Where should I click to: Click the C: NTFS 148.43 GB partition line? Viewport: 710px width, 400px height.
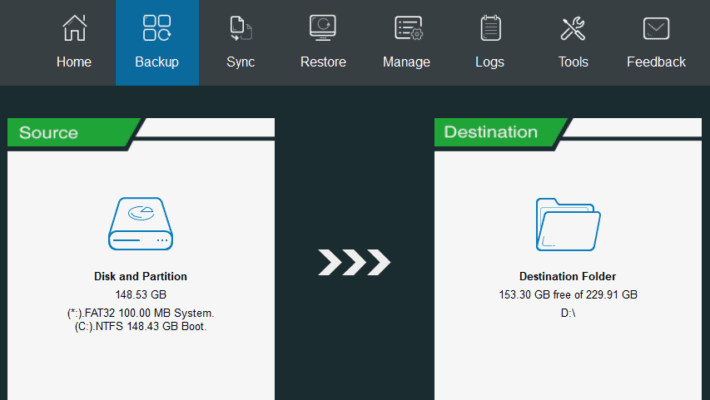tap(140, 326)
